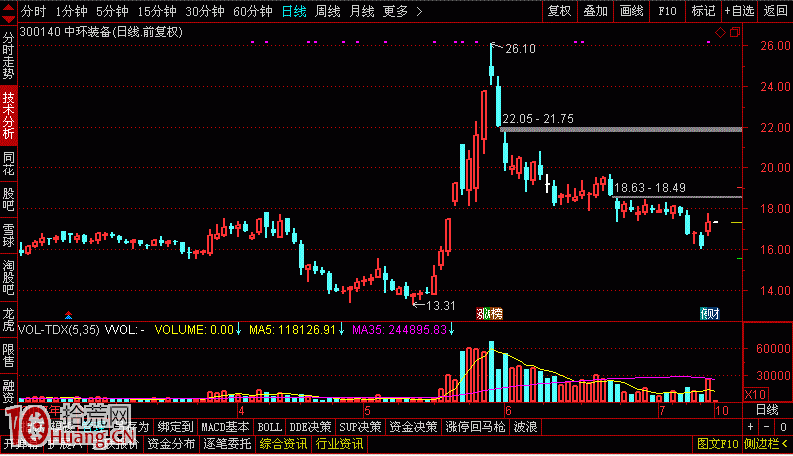
Task: Open 淘股吧 in the left sidebar
Action: click(8, 277)
